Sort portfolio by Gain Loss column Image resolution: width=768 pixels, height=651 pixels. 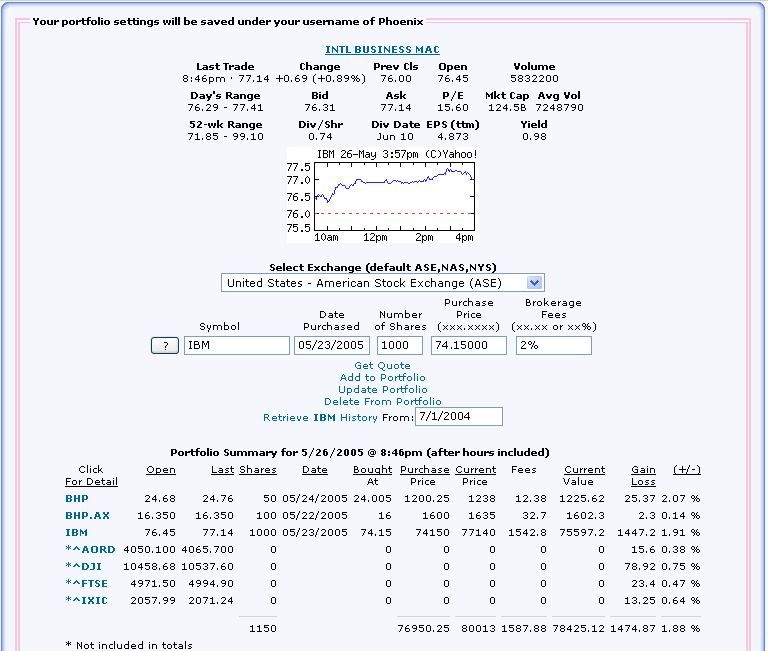click(643, 476)
